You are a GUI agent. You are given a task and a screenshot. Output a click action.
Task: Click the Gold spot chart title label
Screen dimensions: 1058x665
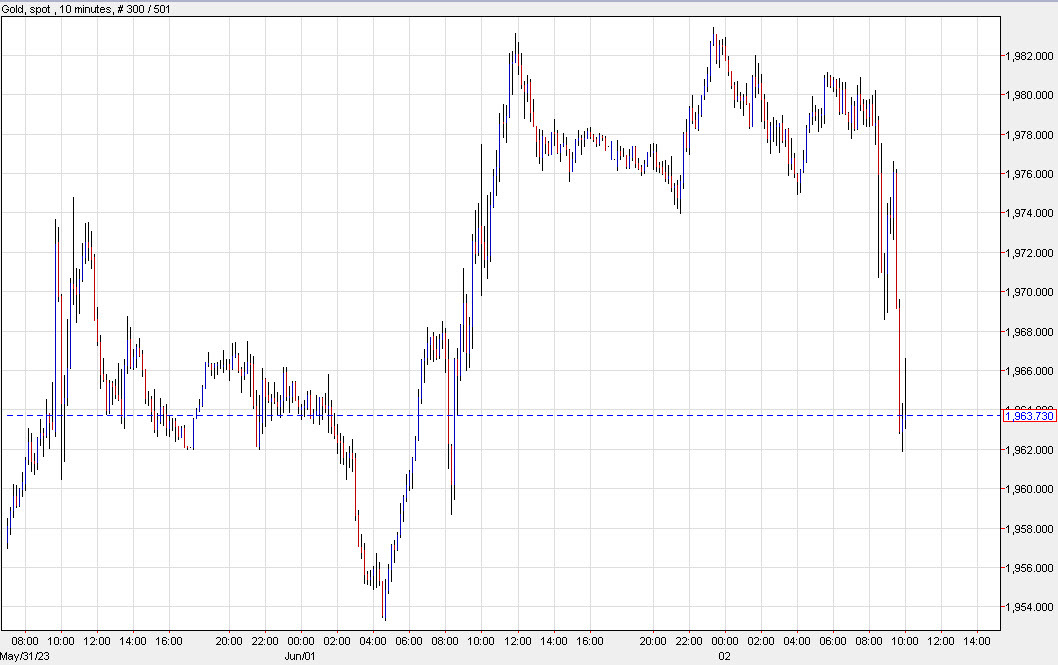click(30, 8)
